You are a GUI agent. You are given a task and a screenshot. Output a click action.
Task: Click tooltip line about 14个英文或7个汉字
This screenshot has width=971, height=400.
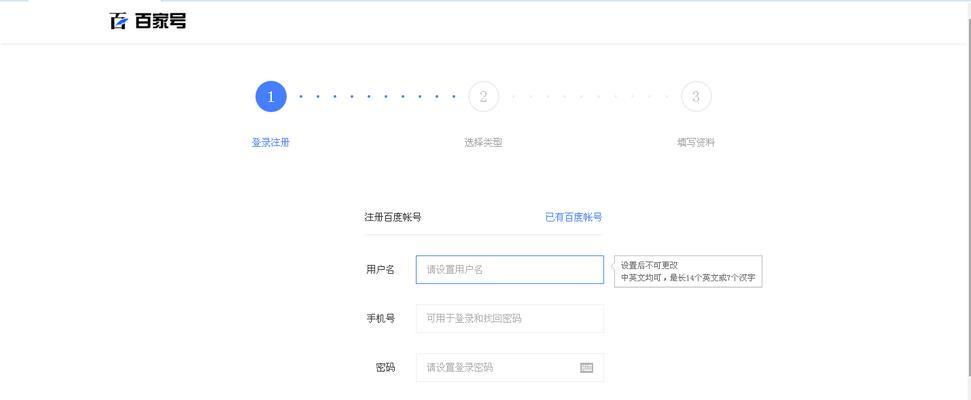(x=688, y=278)
